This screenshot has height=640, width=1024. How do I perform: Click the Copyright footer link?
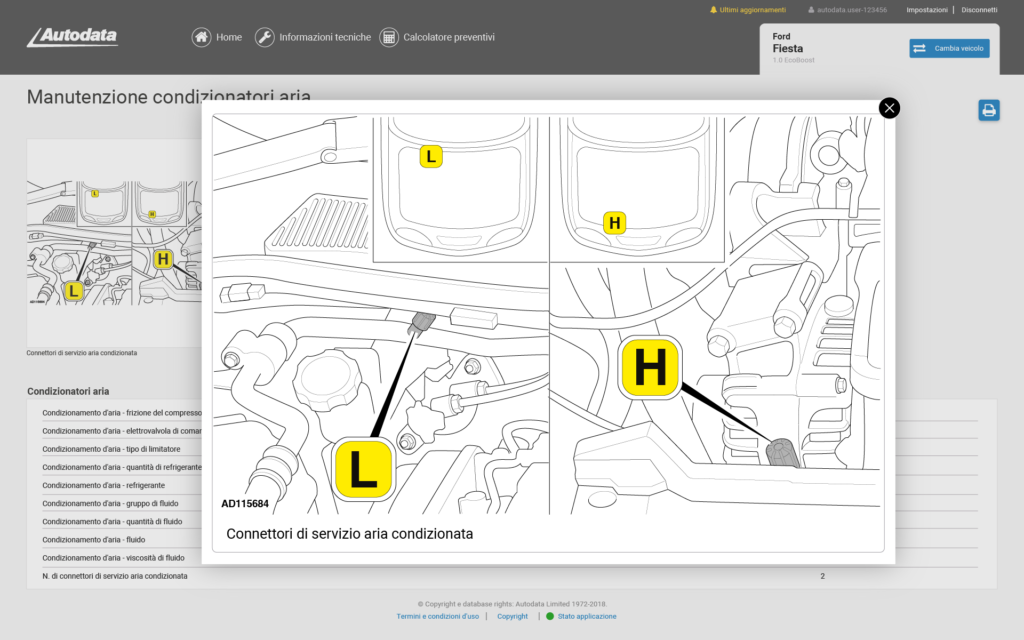pos(512,616)
